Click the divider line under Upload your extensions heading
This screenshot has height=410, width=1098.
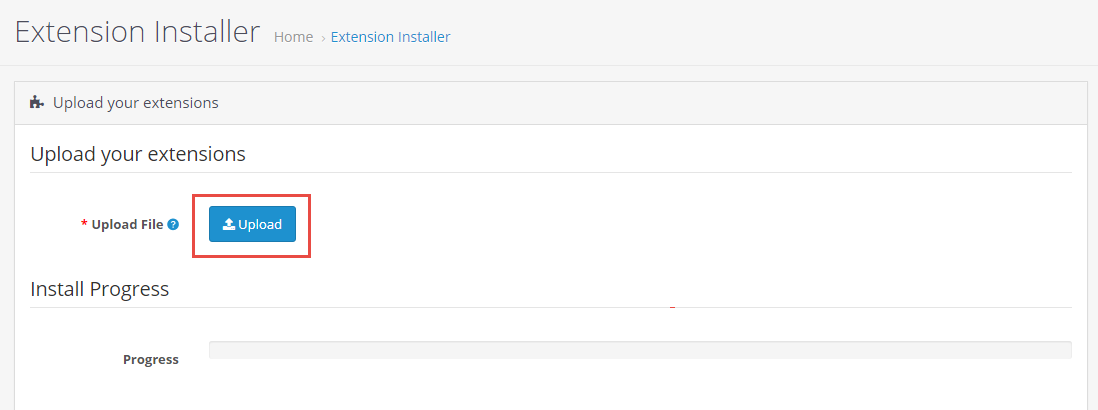550,172
